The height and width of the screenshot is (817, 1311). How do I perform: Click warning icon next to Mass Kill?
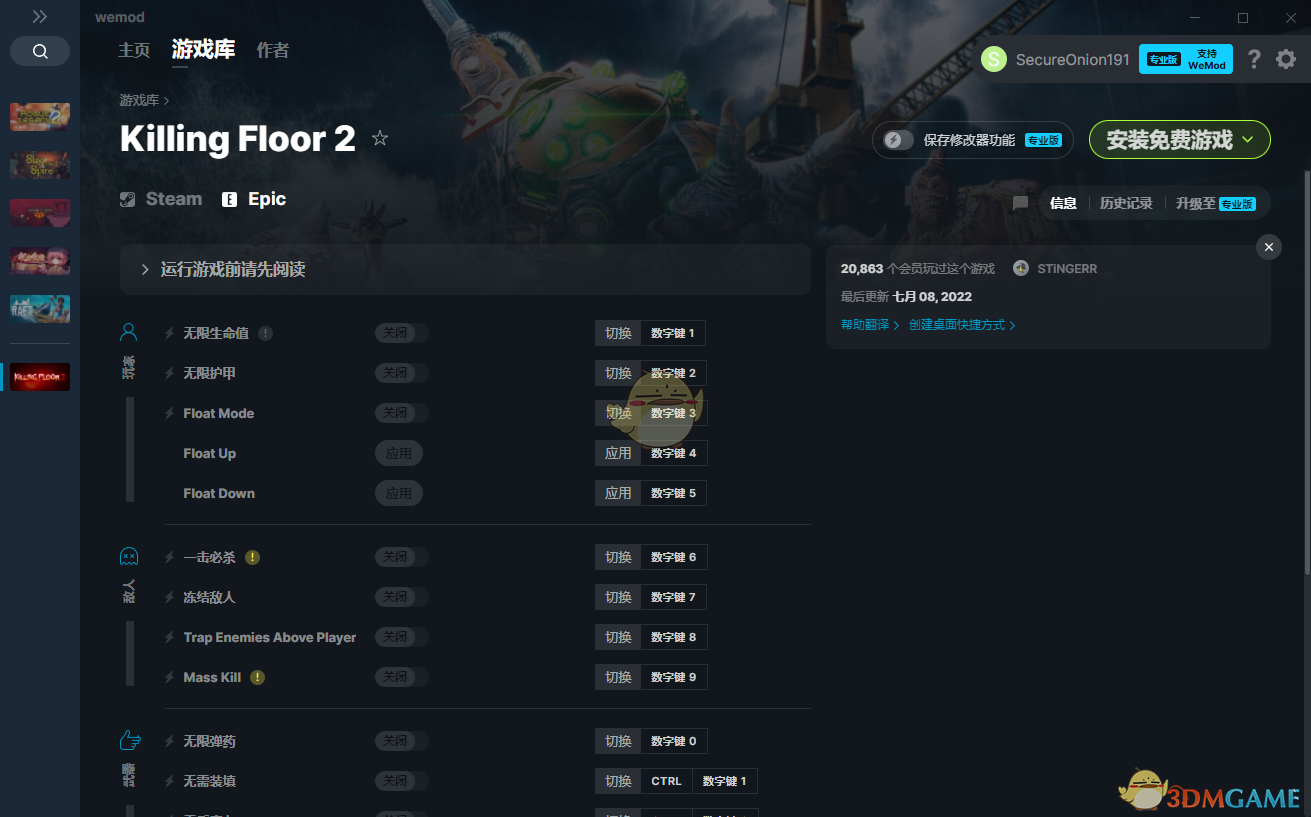257,677
